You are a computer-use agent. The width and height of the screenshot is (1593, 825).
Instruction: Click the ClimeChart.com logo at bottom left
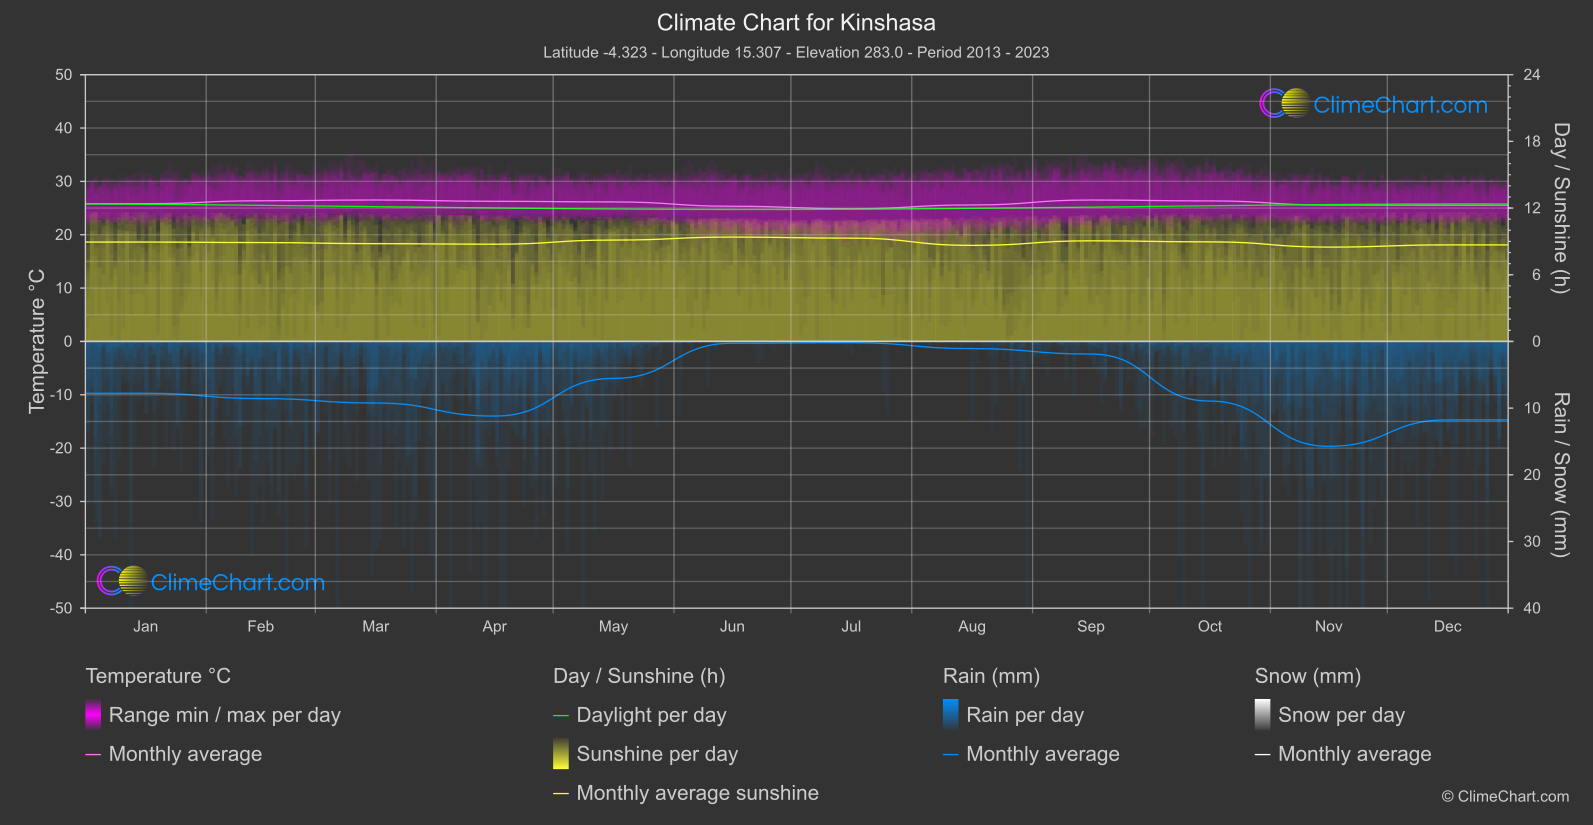[x=211, y=582]
